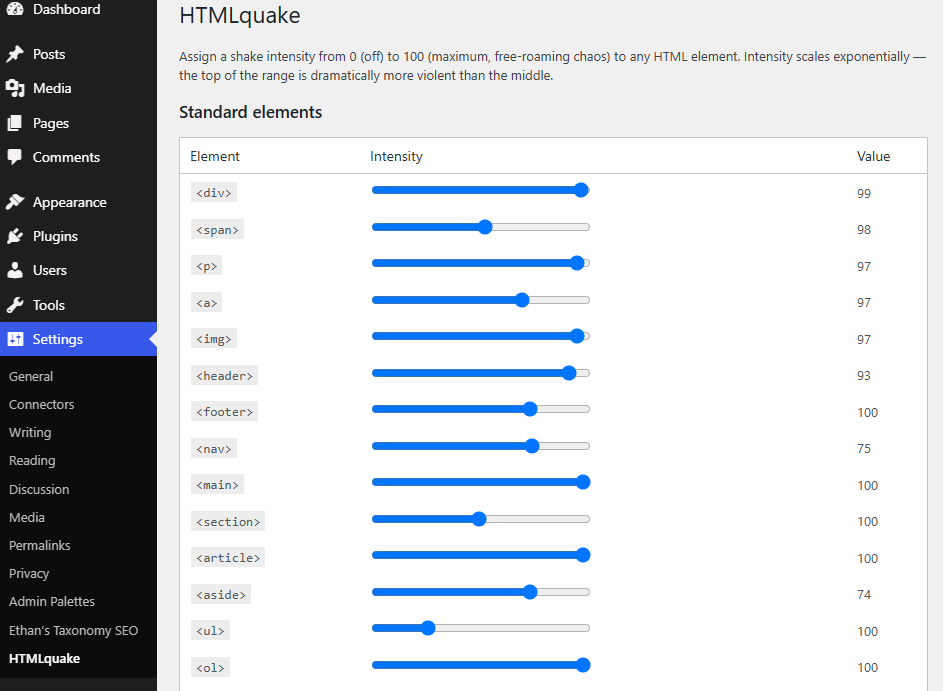Click the <article> intensity slider
This screenshot has width=943, height=691.
pos(481,555)
